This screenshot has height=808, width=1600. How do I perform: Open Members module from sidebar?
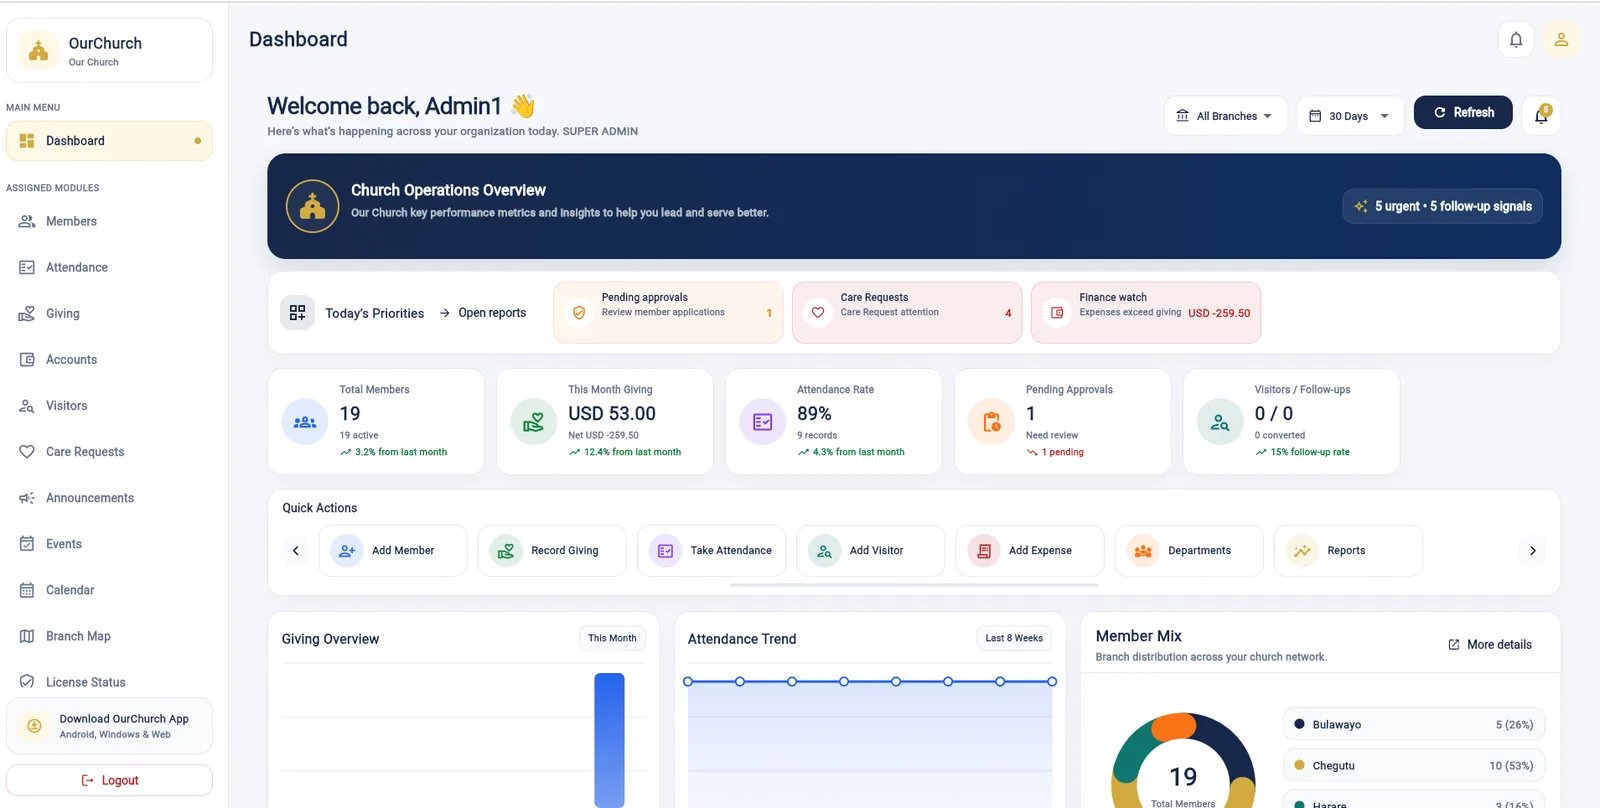[109, 221]
